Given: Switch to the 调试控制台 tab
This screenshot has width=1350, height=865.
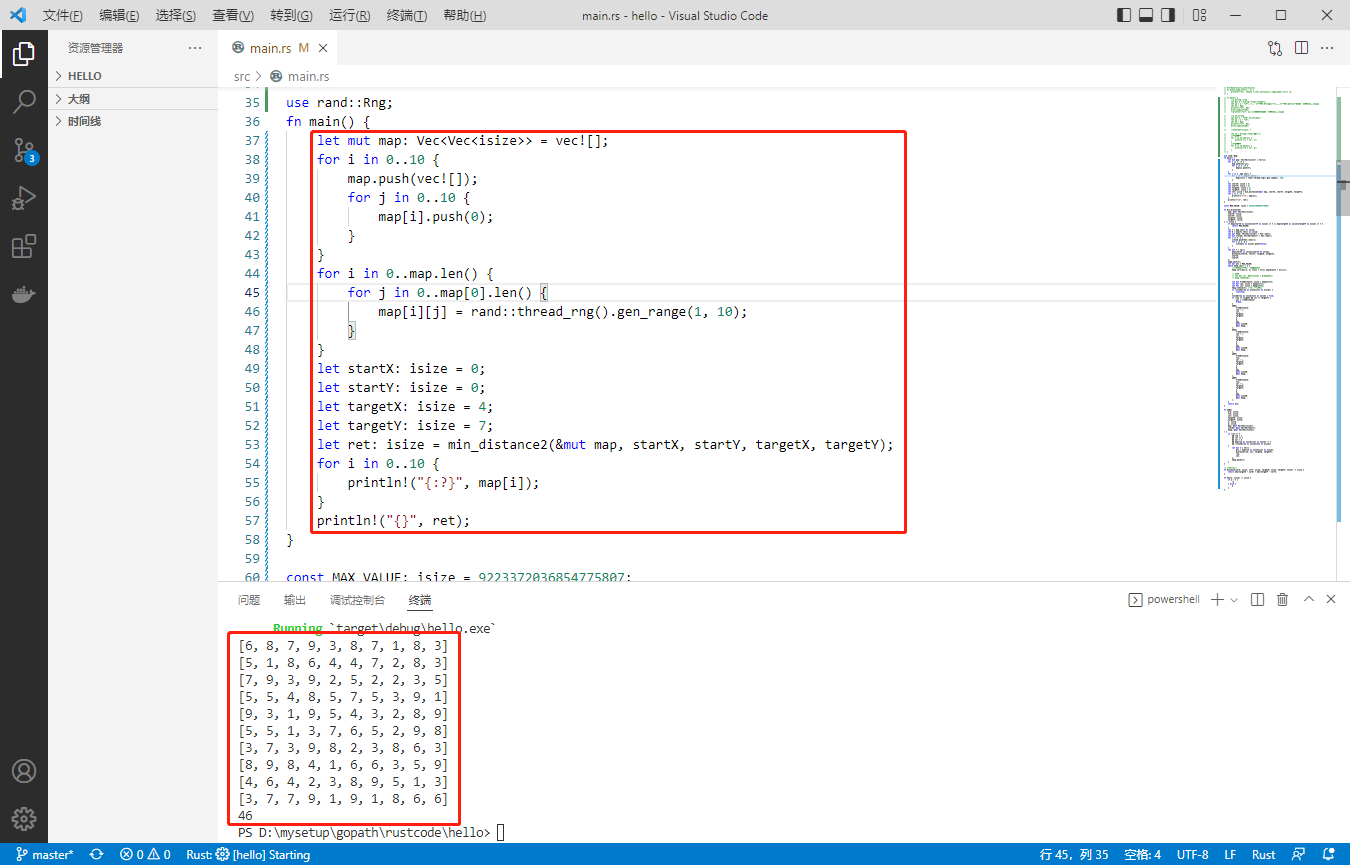Looking at the screenshot, I should 358,600.
